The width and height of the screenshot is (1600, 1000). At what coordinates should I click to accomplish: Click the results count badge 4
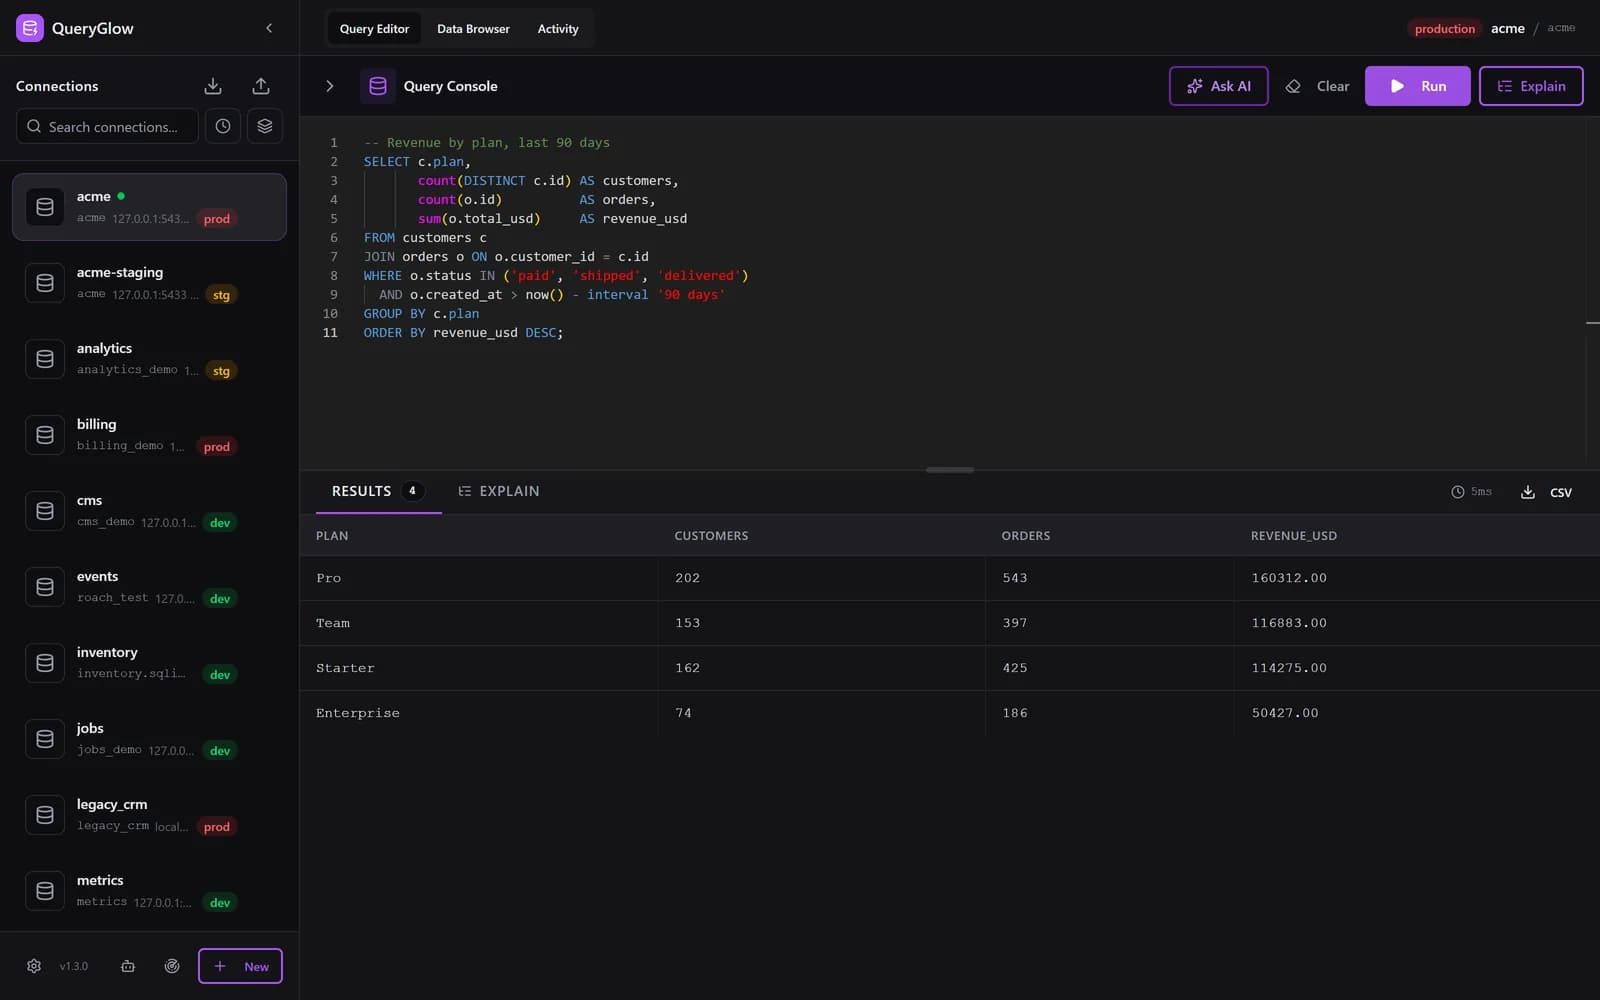coord(412,491)
